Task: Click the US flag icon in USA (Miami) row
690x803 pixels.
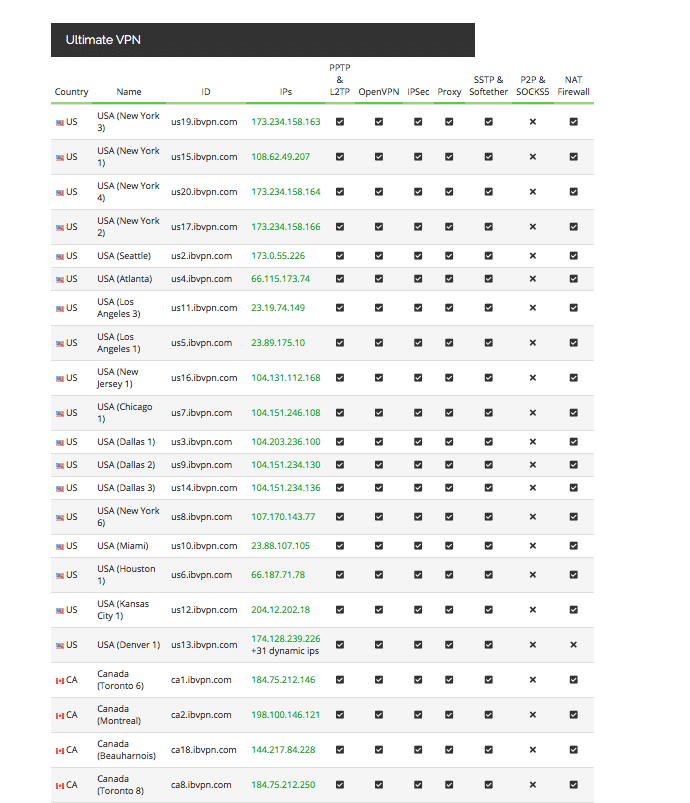Action: 60,547
